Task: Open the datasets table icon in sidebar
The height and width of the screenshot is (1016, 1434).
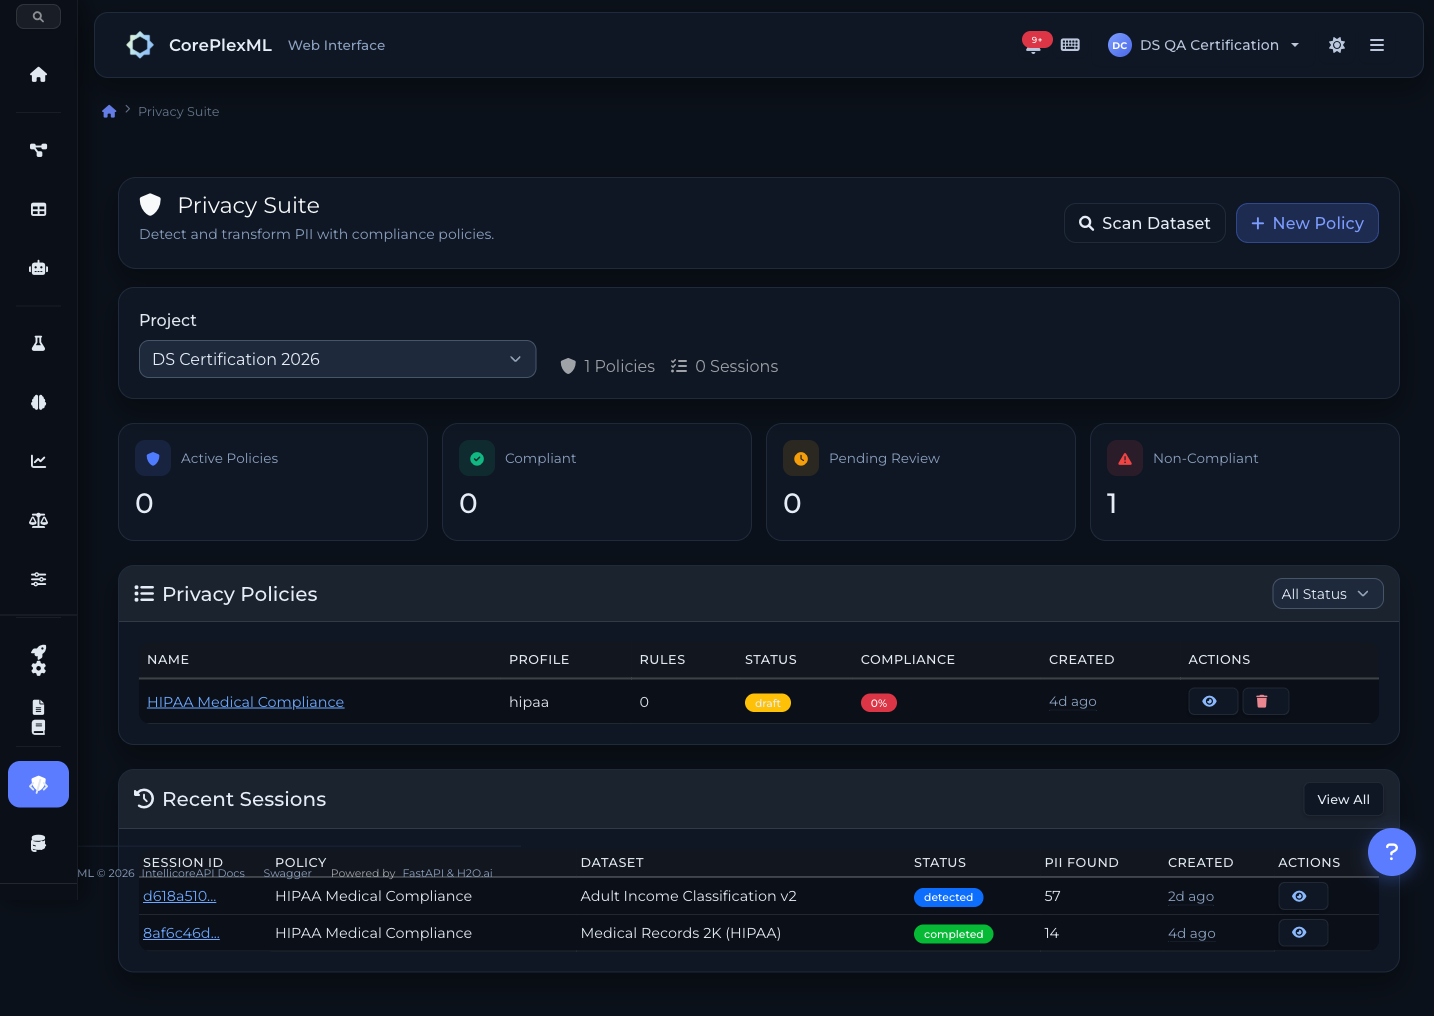Action: coord(38,209)
